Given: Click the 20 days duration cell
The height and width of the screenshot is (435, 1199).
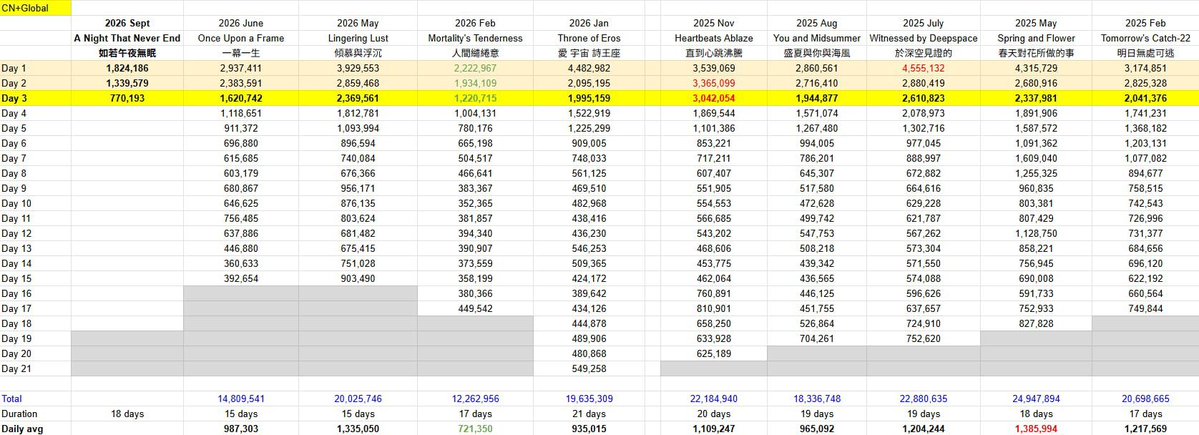Looking at the screenshot, I should [714, 414].
